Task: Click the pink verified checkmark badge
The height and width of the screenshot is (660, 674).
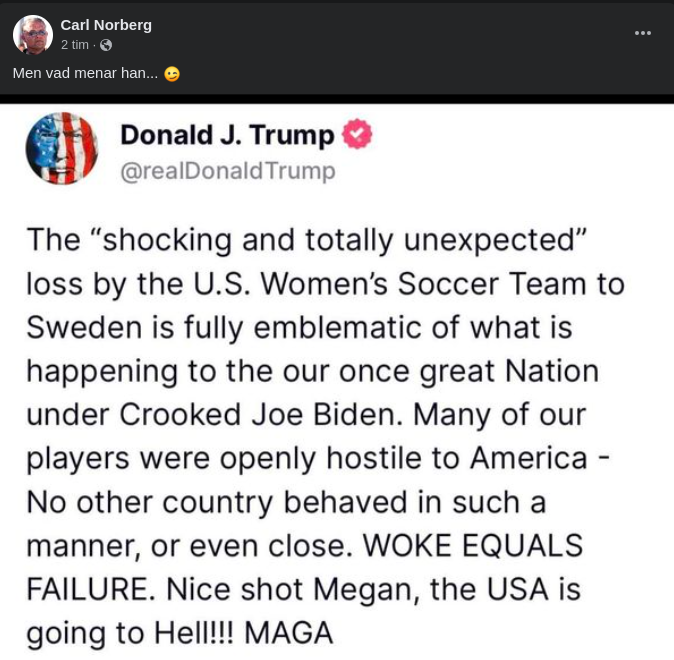Action: click(x=357, y=134)
